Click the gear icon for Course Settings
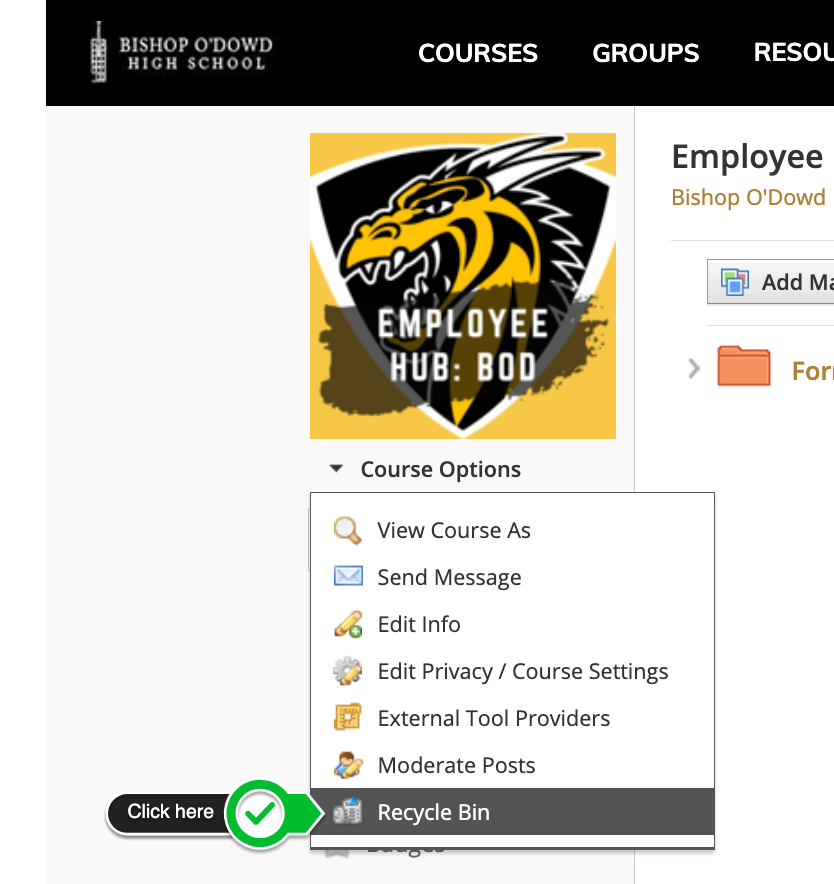 (348, 671)
